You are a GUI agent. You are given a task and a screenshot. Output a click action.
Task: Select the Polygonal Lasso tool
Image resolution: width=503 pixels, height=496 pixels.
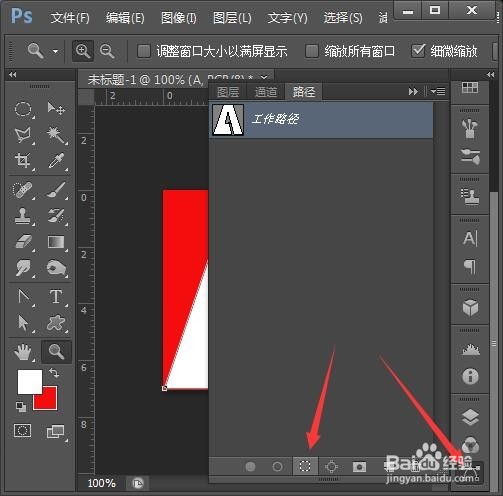point(23,135)
